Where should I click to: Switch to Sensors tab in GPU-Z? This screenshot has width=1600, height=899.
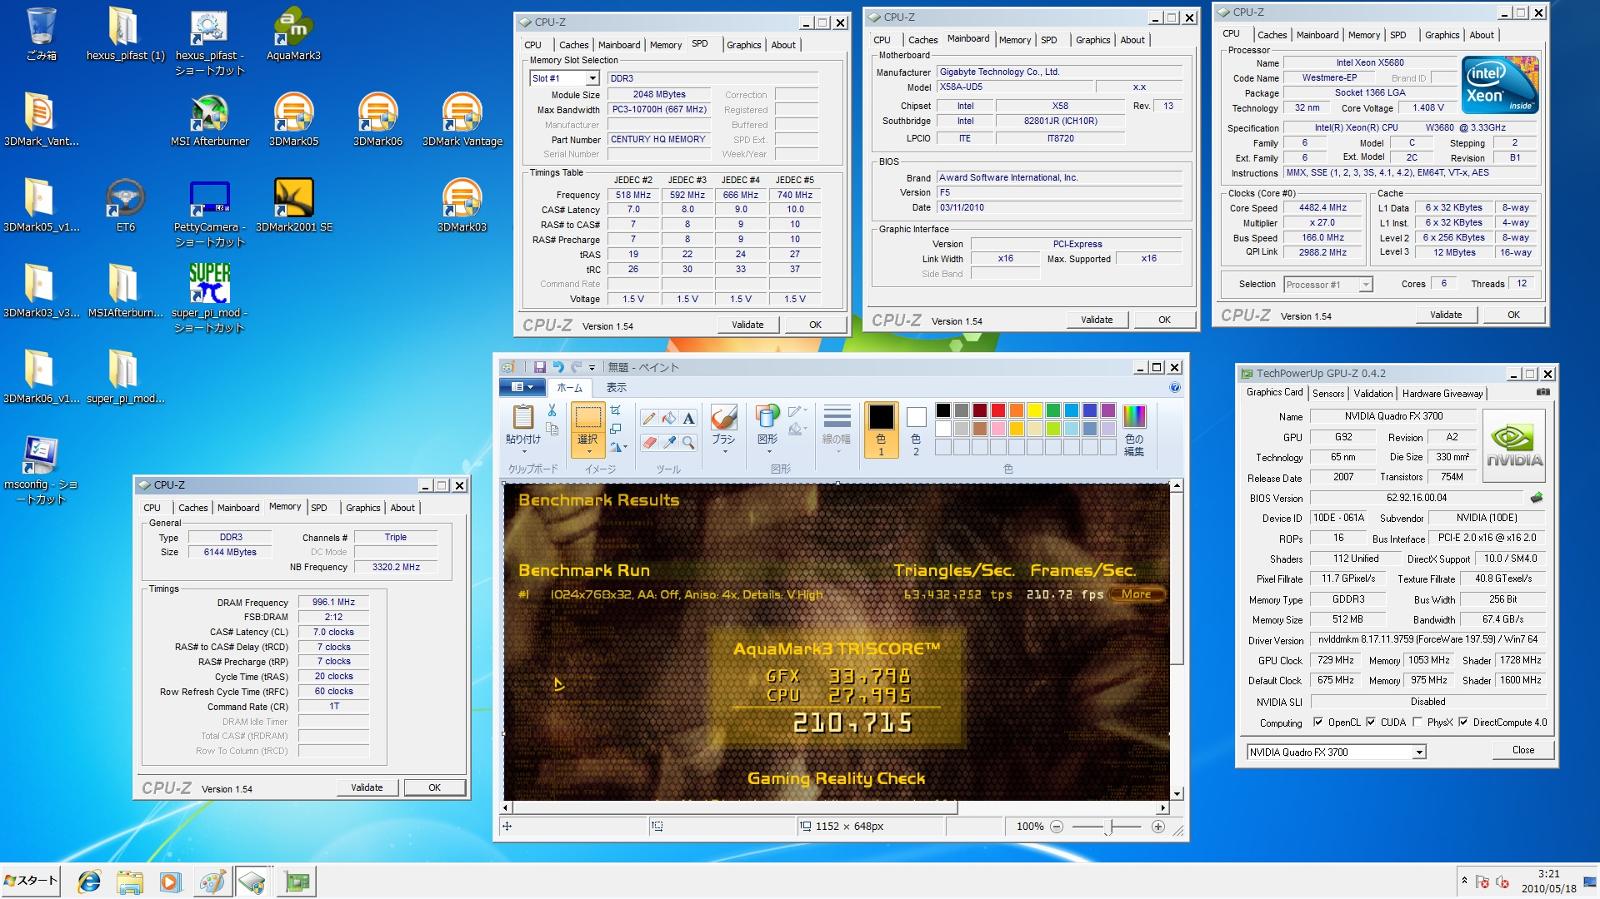tap(1328, 393)
